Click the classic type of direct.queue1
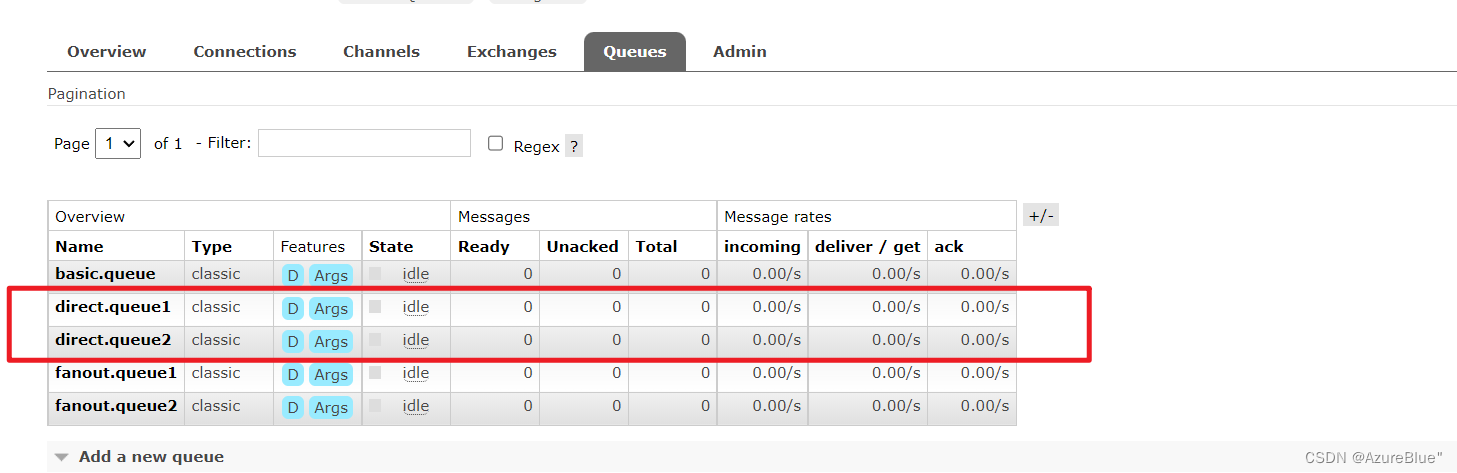Viewport: 1457px width, 473px height. [x=216, y=307]
